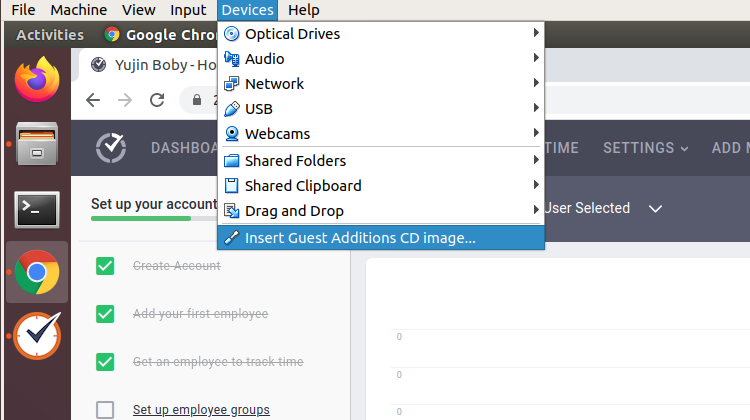This screenshot has height=420, width=750.
Task: Toggle the Create Account checkbox
Action: 105,266
